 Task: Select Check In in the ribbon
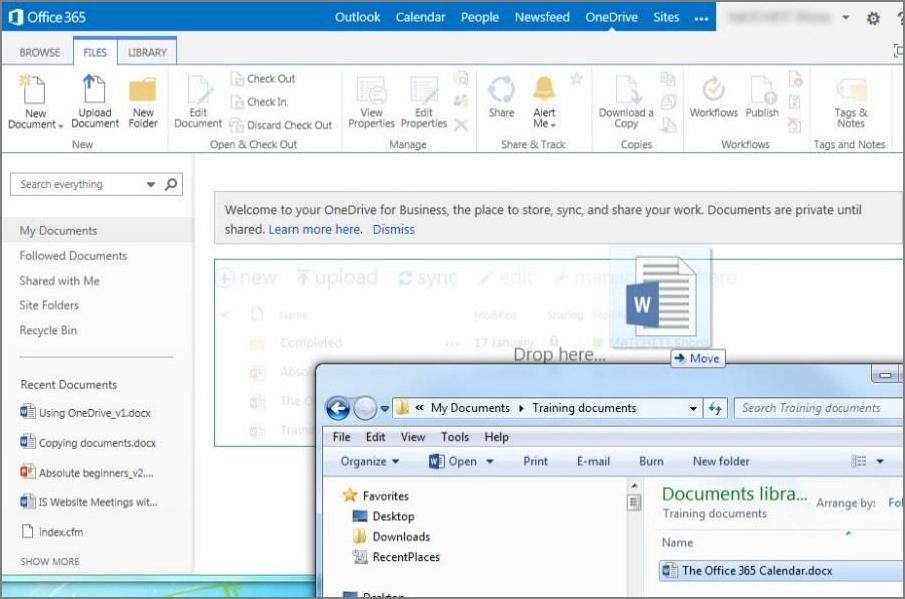pyautogui.click(x=259, y=102)
